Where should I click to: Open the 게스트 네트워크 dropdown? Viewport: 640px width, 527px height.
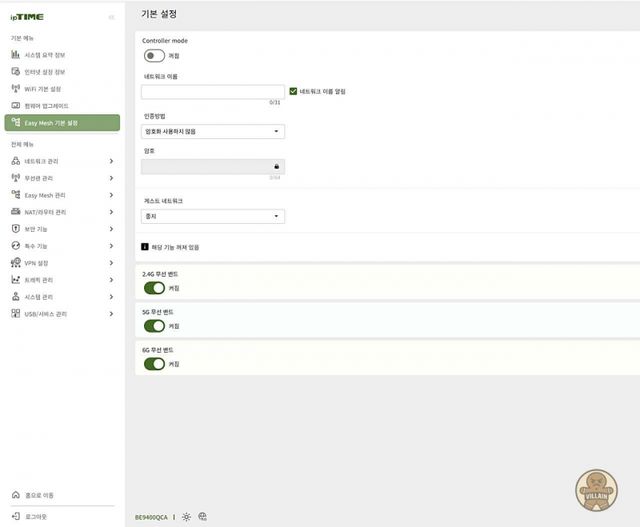[x=213, y=216]
